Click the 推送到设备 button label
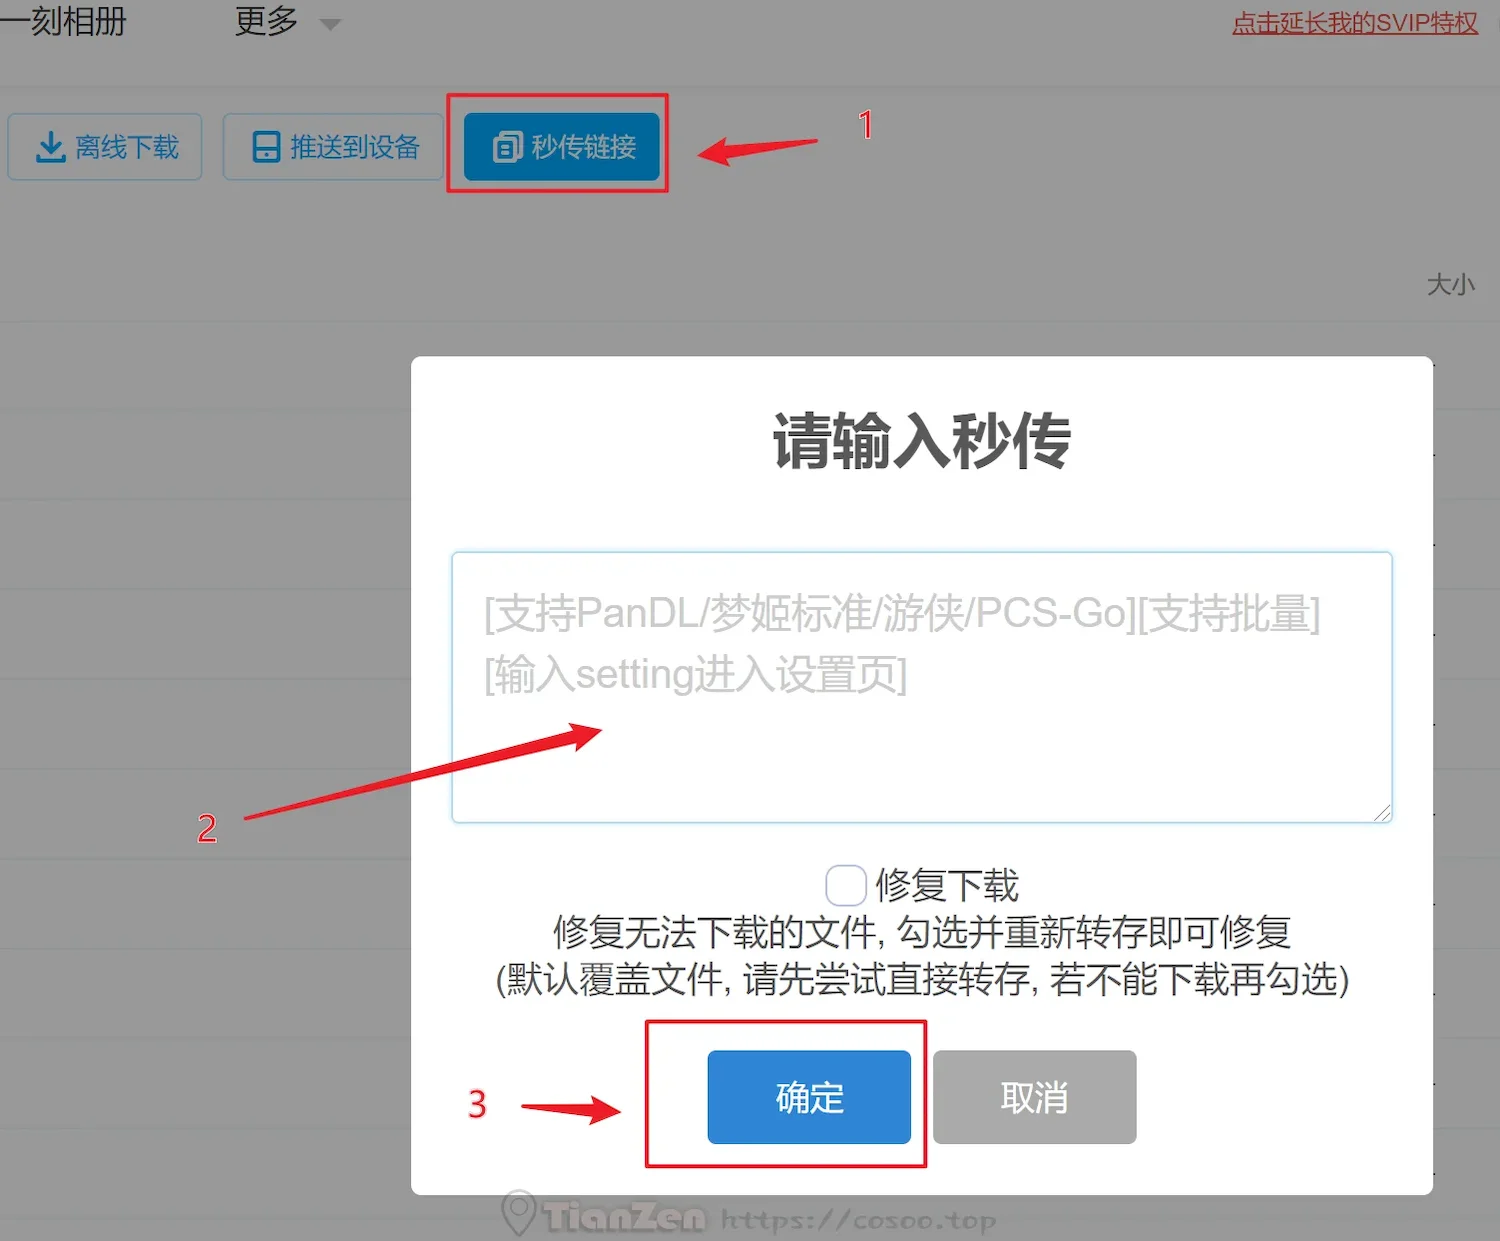This screenshot has height=1241, width=1500. 355,147
